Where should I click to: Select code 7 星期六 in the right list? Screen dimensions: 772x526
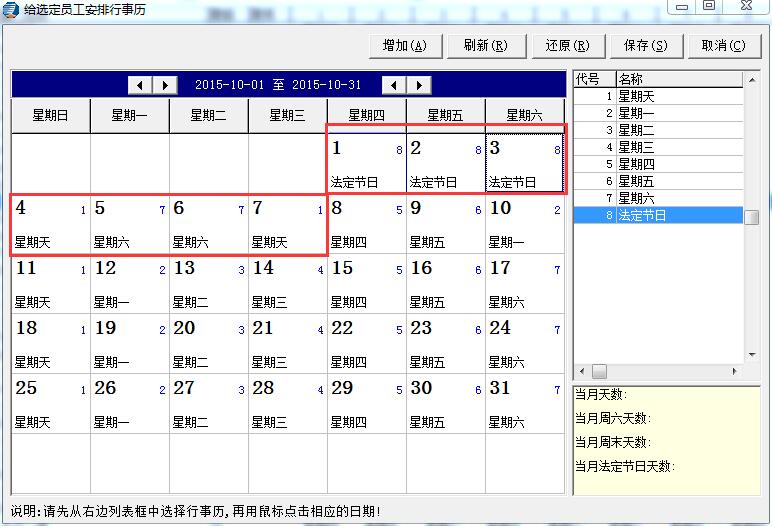click(x=658, y=198)
